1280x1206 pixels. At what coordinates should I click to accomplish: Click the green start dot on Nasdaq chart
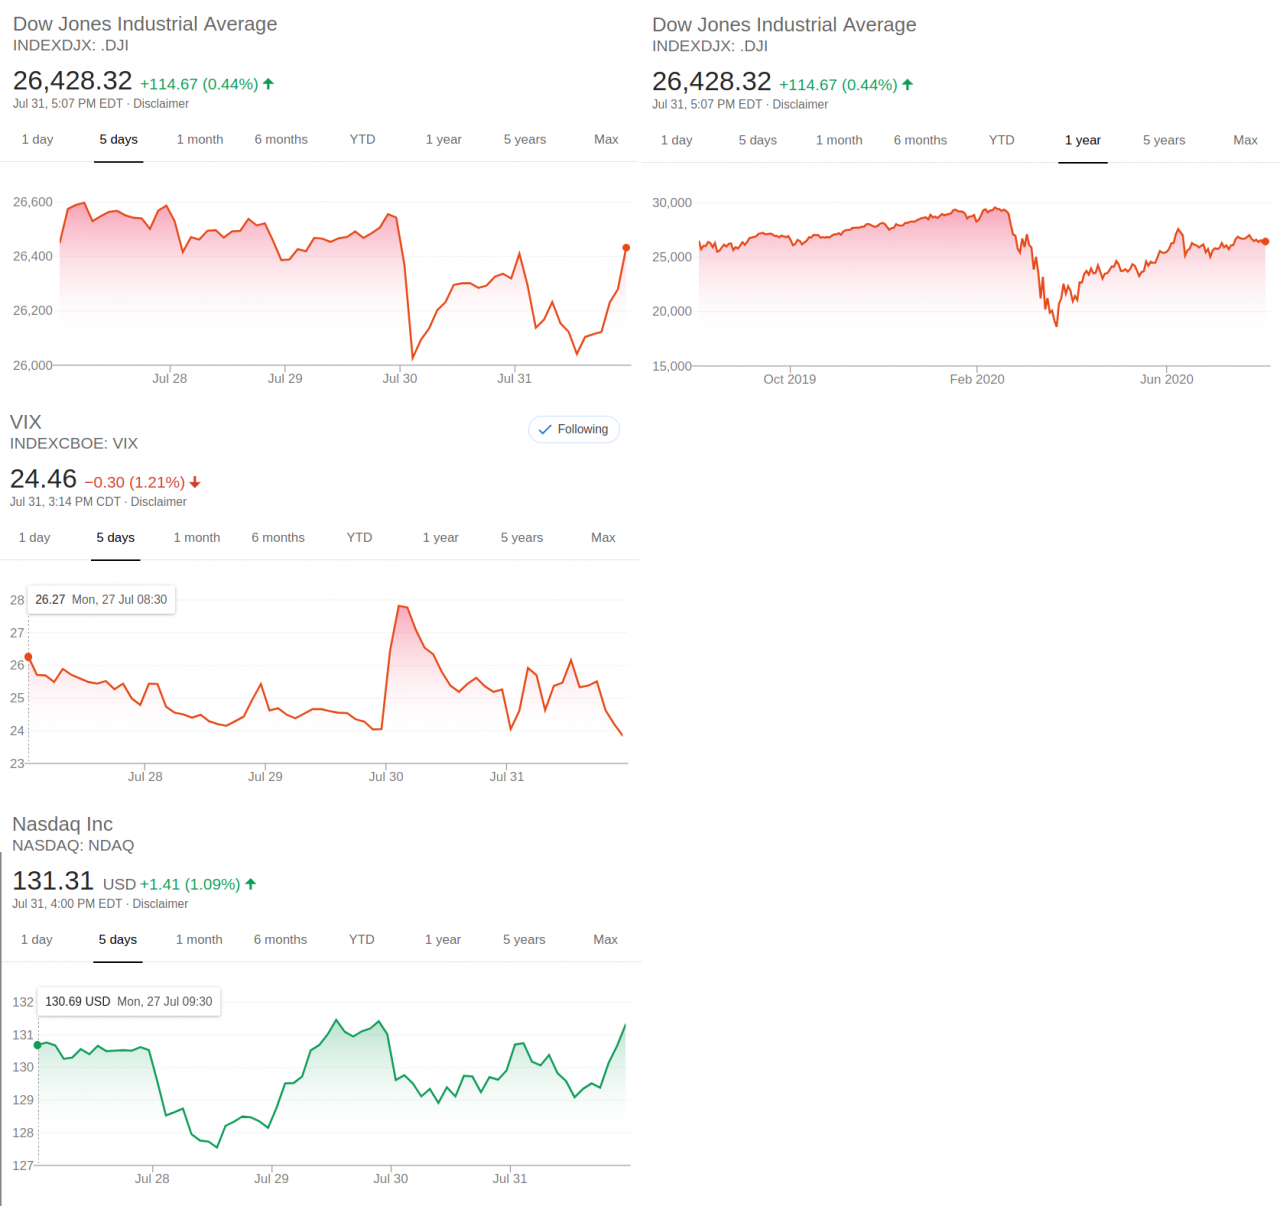point(38,1045)
